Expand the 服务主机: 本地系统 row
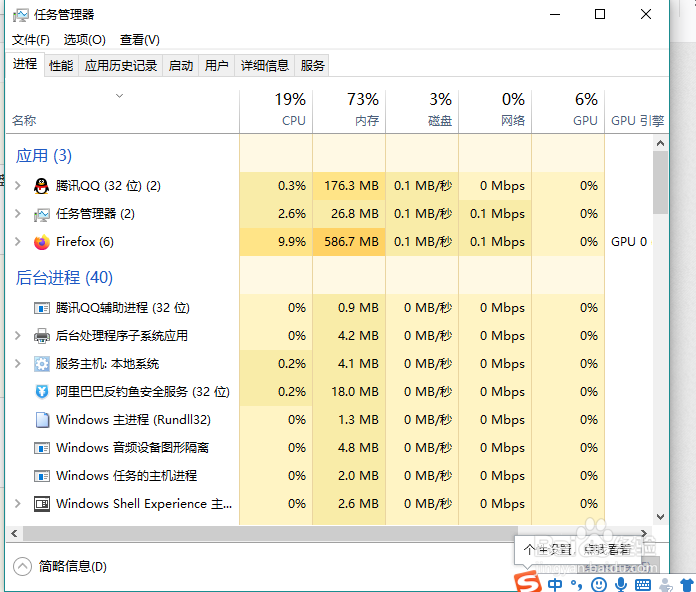This screenshot has height=592, width=696. 17,364
